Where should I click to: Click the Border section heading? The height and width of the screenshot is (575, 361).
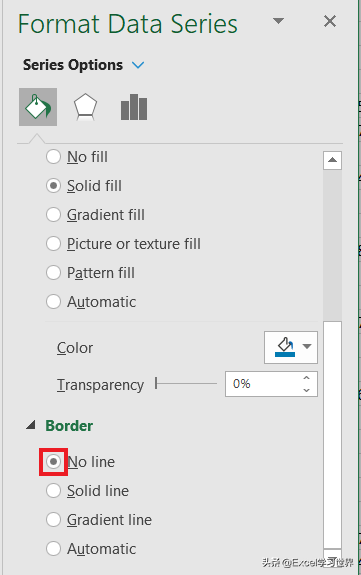click(69, 426)
